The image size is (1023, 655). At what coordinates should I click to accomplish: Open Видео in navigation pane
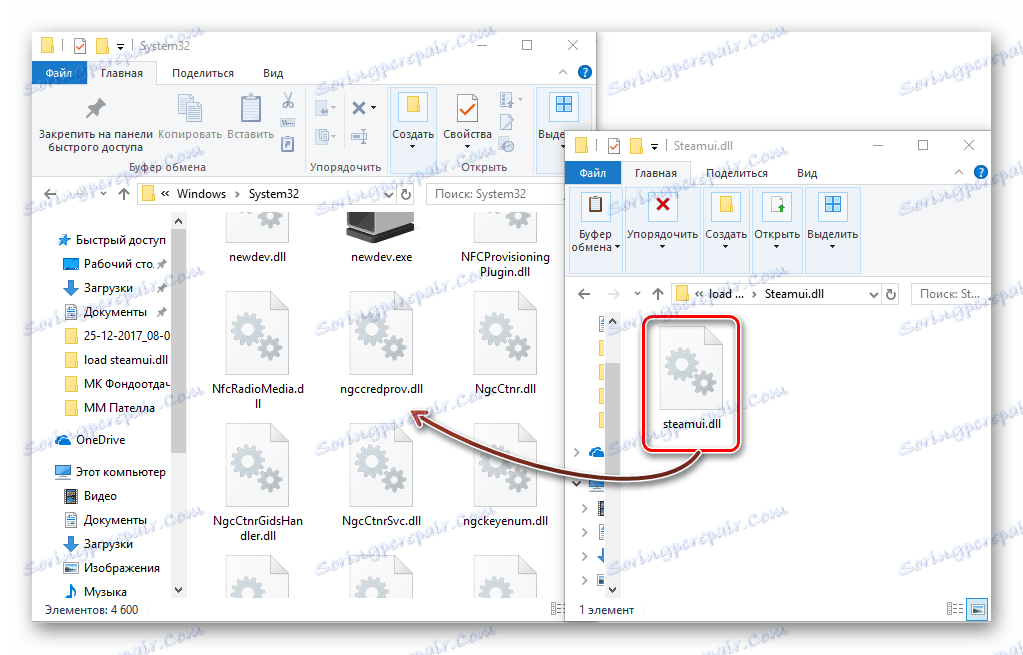coord(91,496)
